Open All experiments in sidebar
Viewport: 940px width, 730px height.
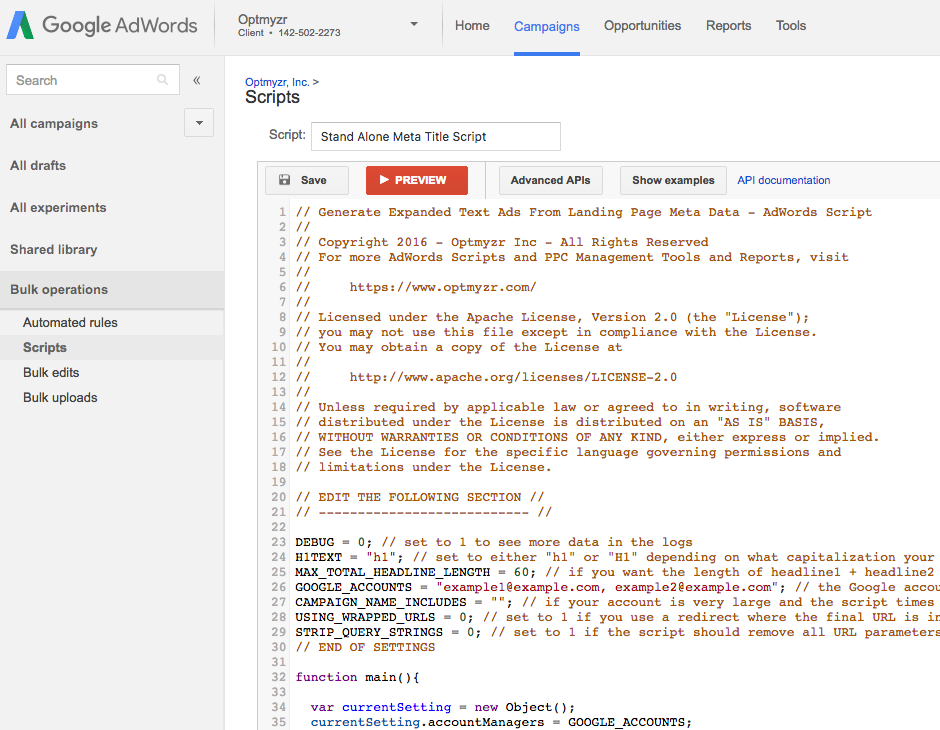[58, 207]
